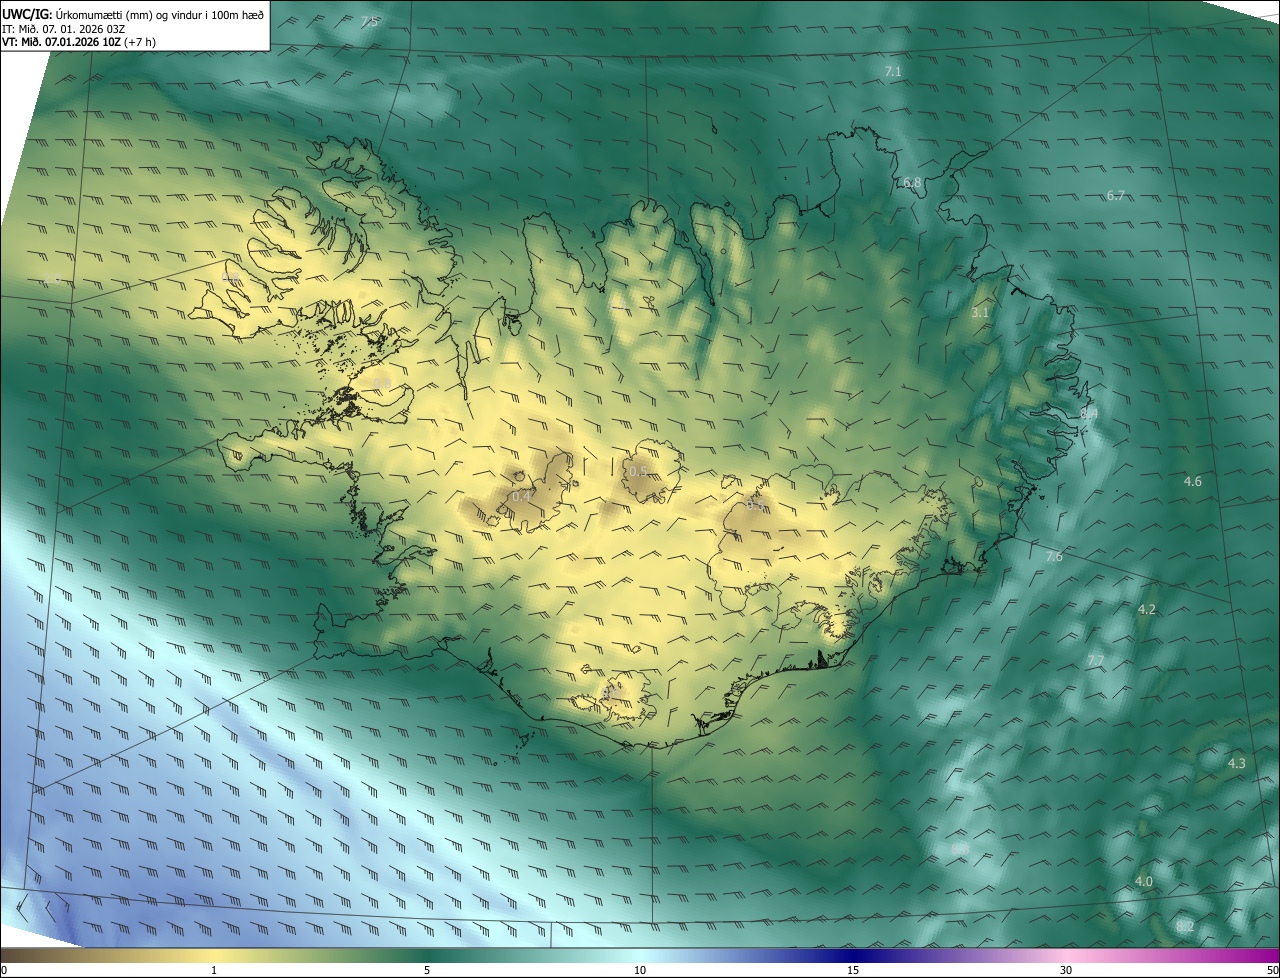Click the precipitation value 7.6 on the map
1280x978 pixels.
(x=1054, y=557)
